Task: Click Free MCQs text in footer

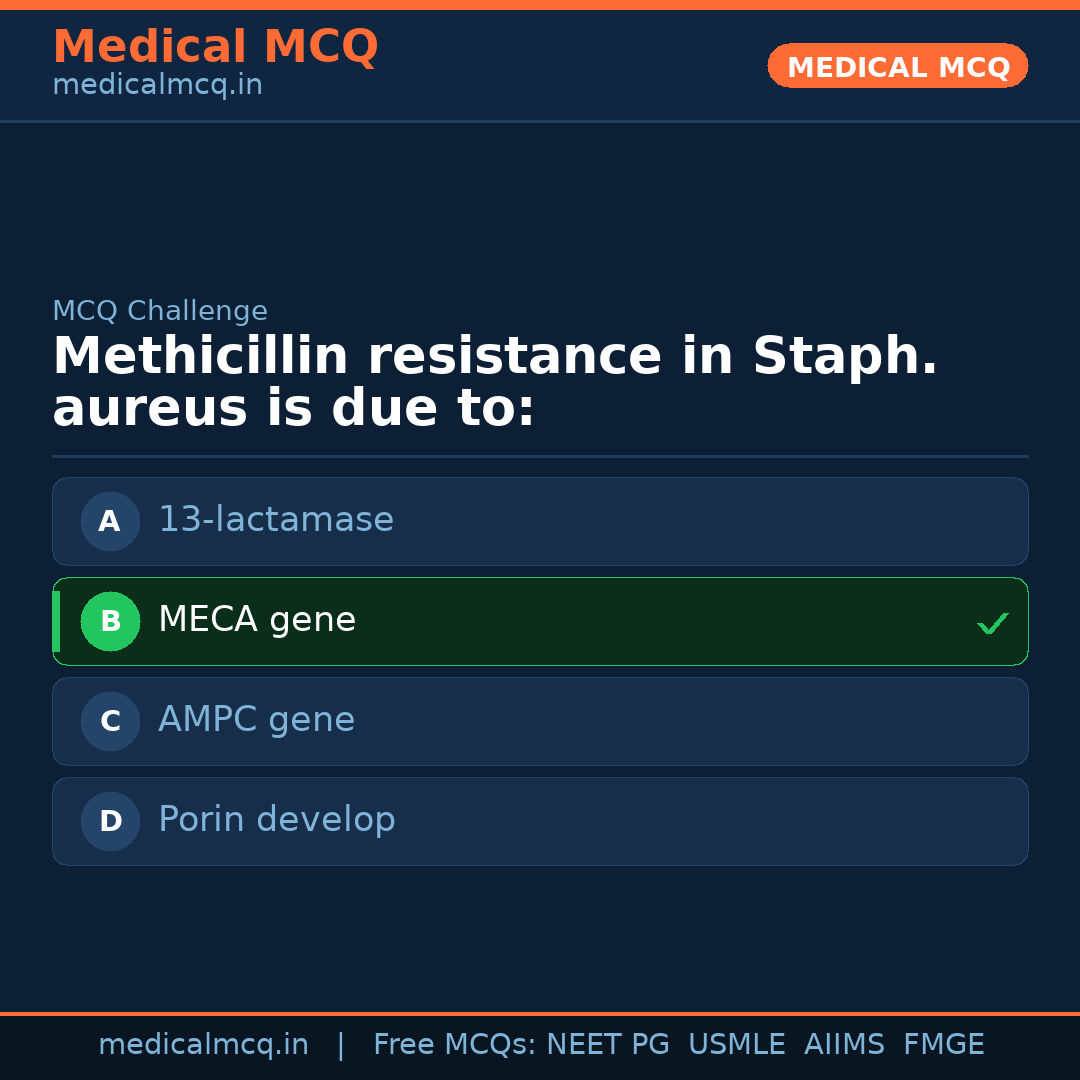Action: (x=454, y=1045)
